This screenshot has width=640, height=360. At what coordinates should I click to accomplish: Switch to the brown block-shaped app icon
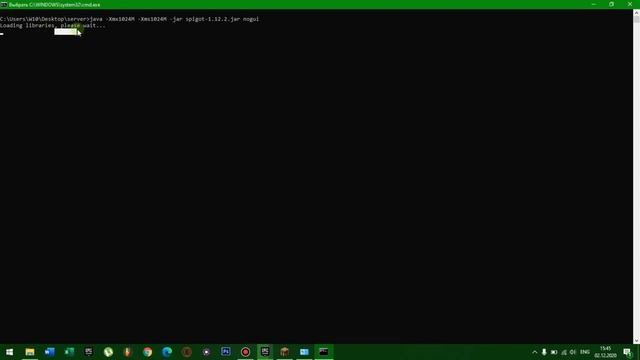284,352
